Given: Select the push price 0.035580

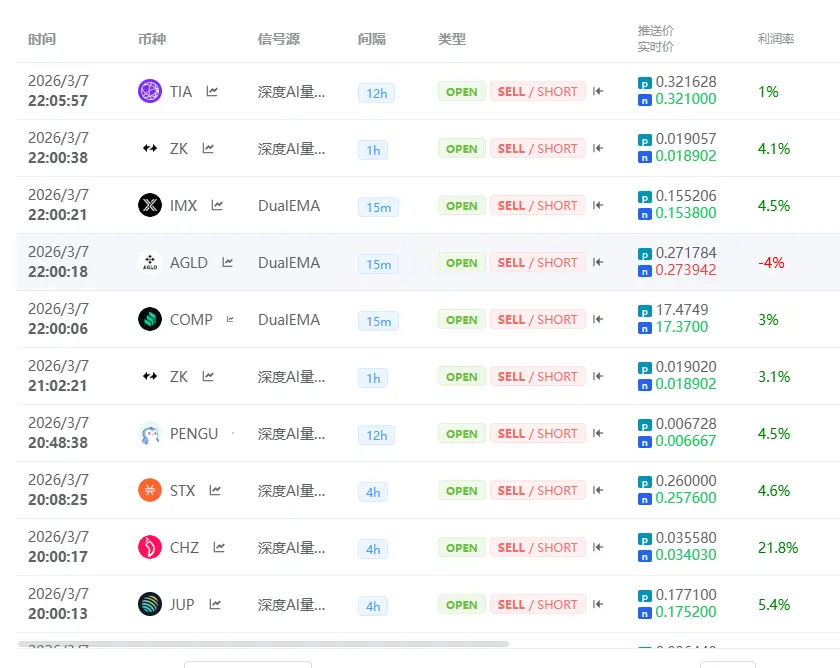Looking at the screenshot, I should pyautogui.click(x=686, y=538).
